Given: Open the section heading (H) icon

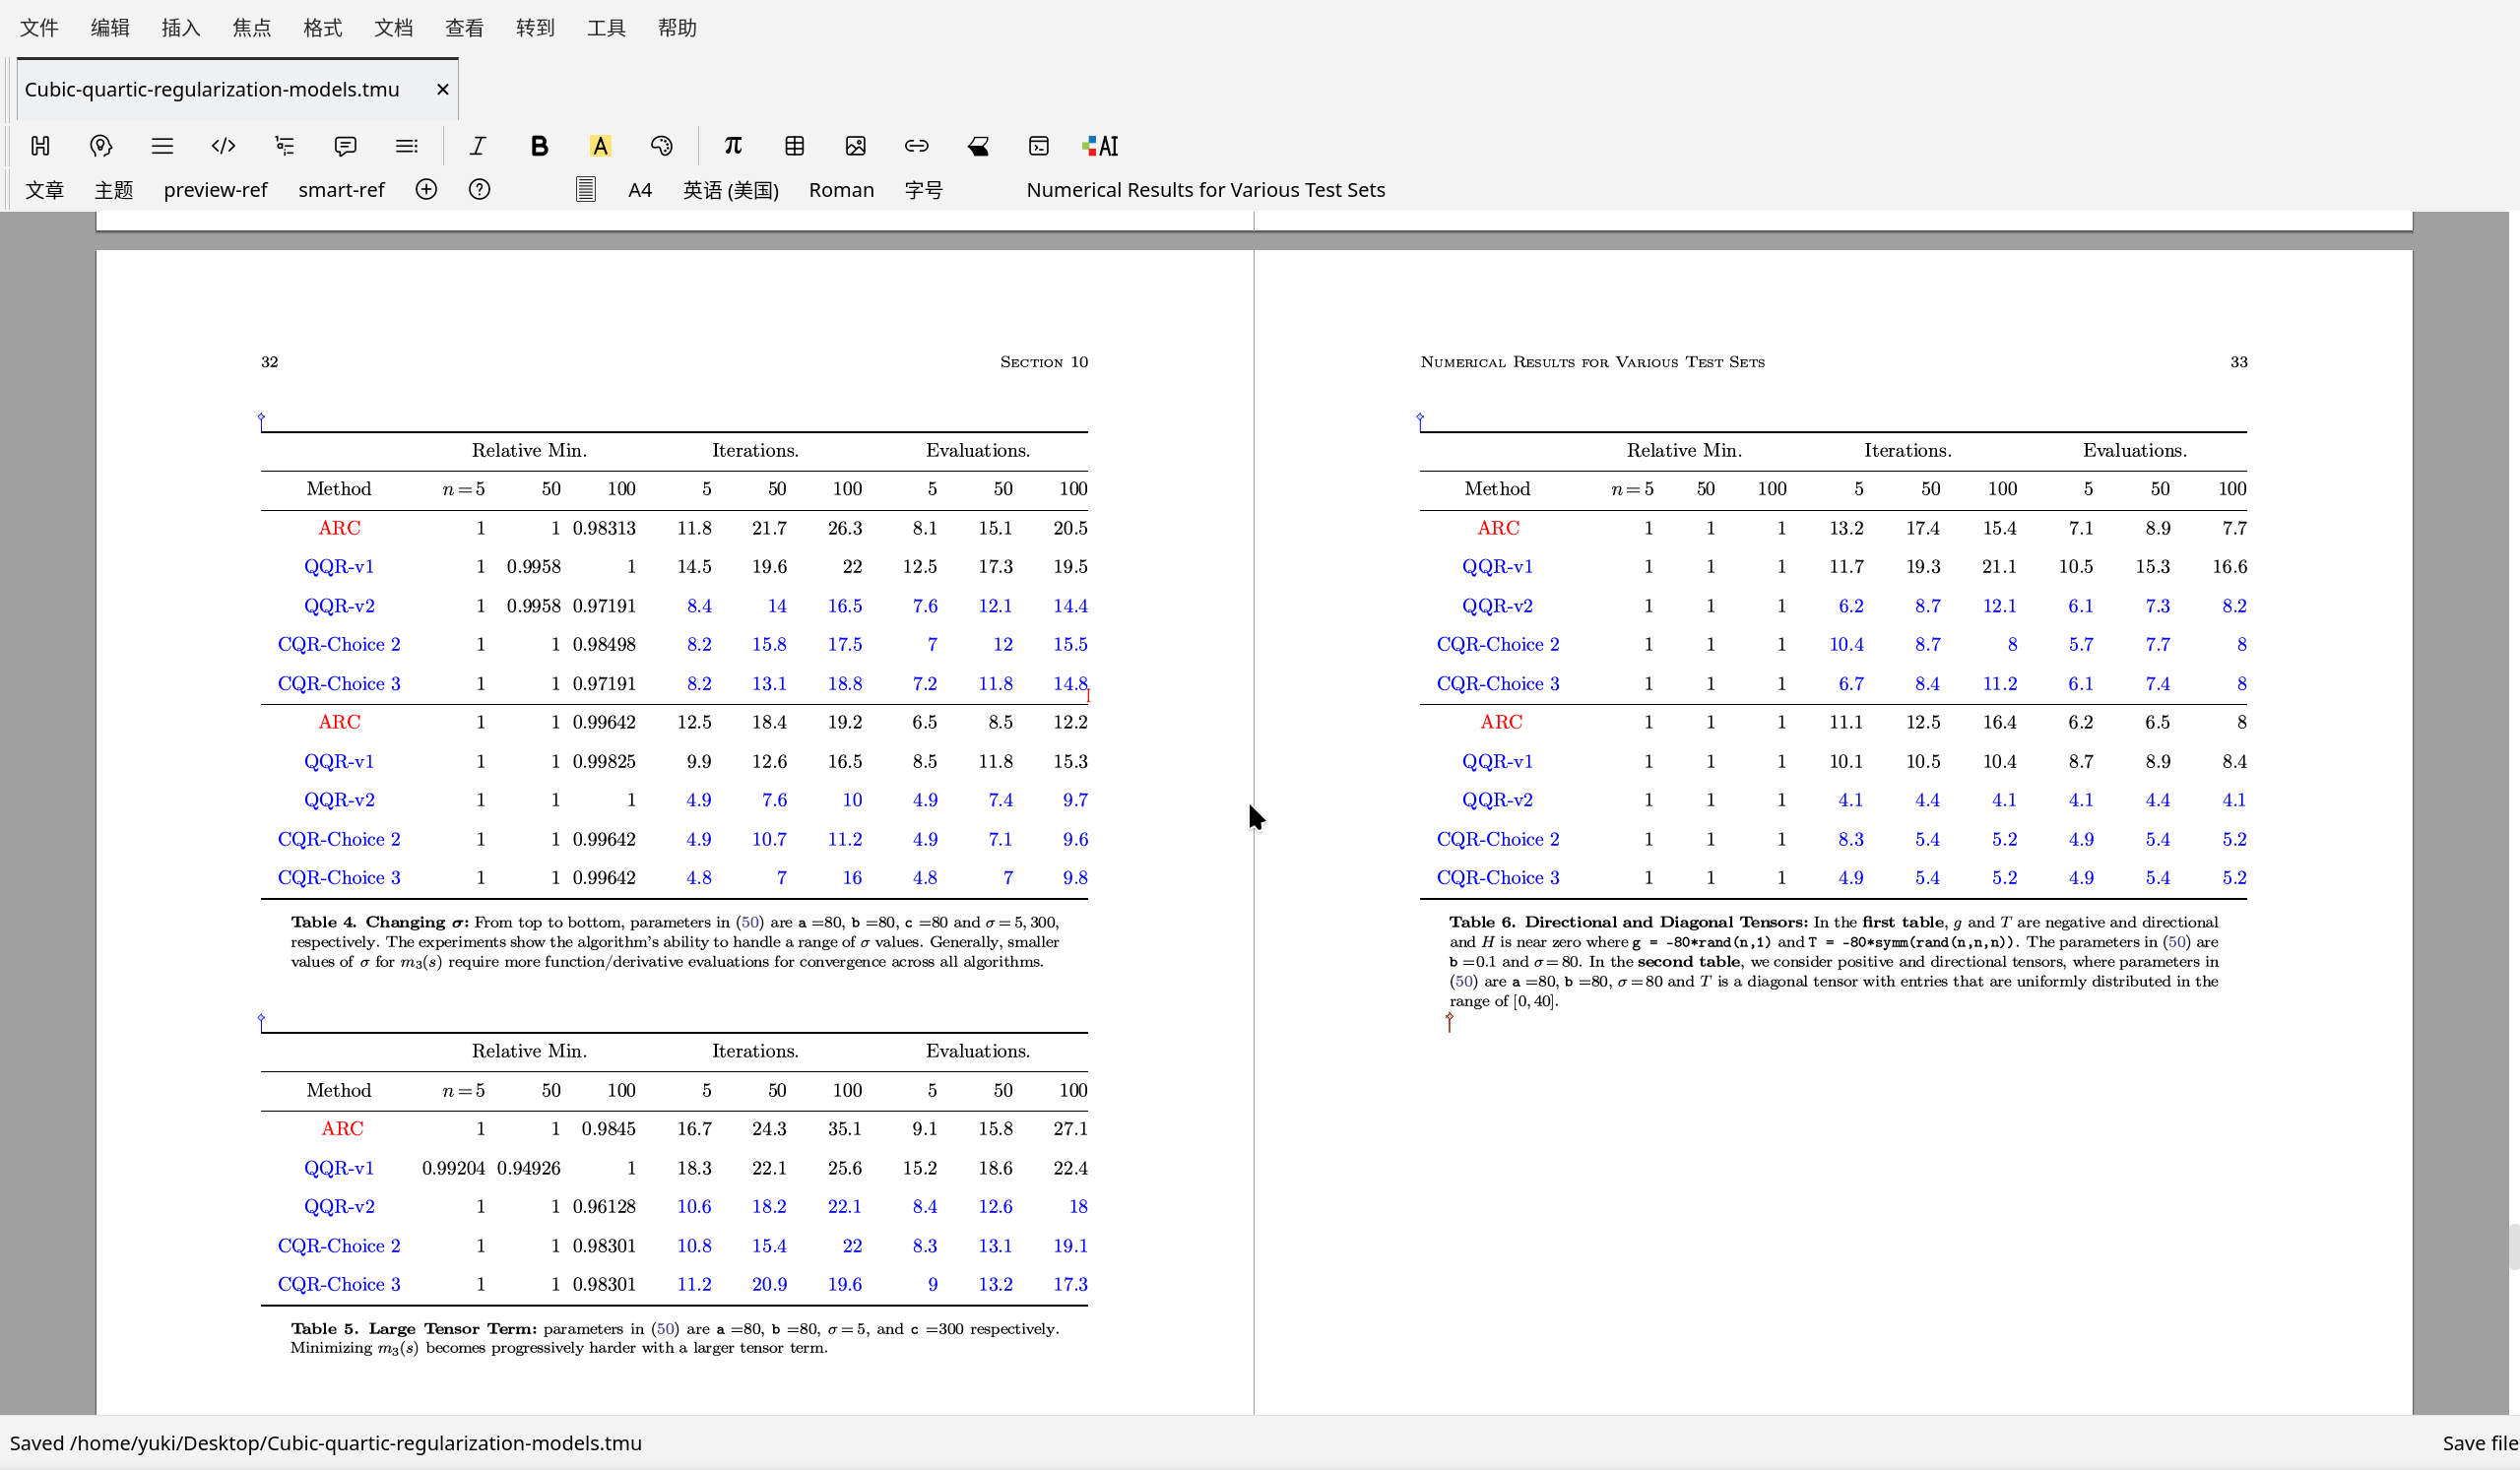Looking at the screenshot, I should [40, 146].
